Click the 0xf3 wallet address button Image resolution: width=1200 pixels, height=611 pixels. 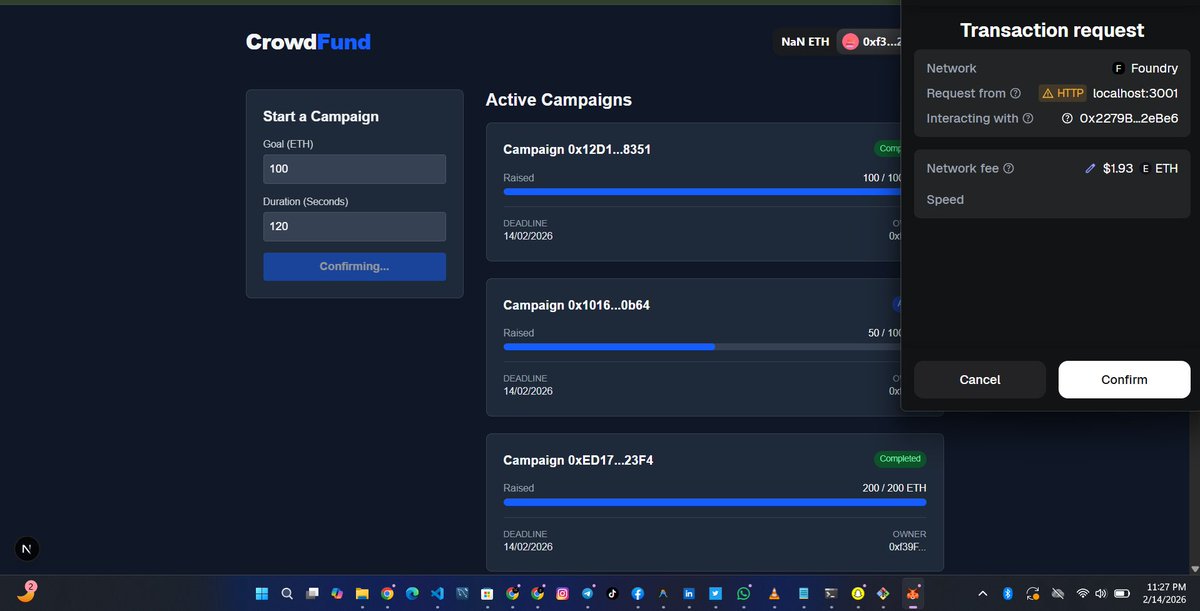869,42
